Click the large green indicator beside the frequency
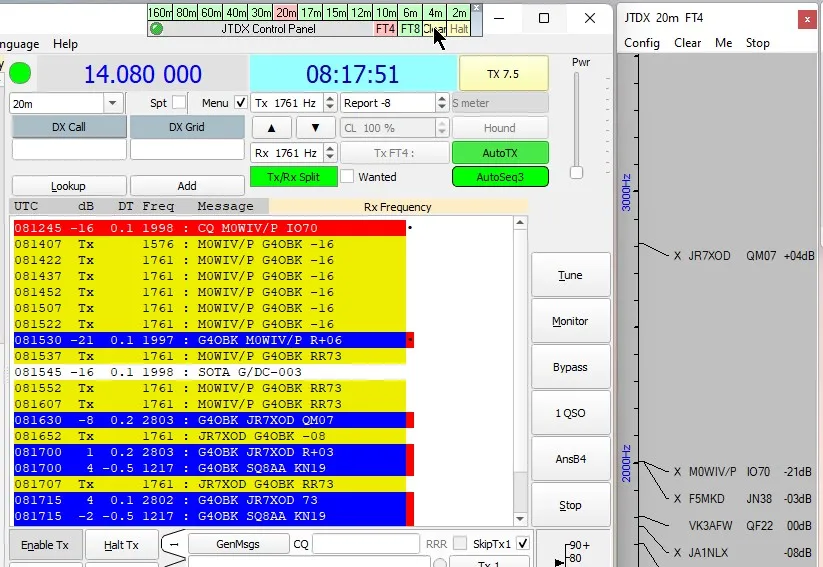The height and width of the screenshot is (567, 823). click(x=20, y=73)
